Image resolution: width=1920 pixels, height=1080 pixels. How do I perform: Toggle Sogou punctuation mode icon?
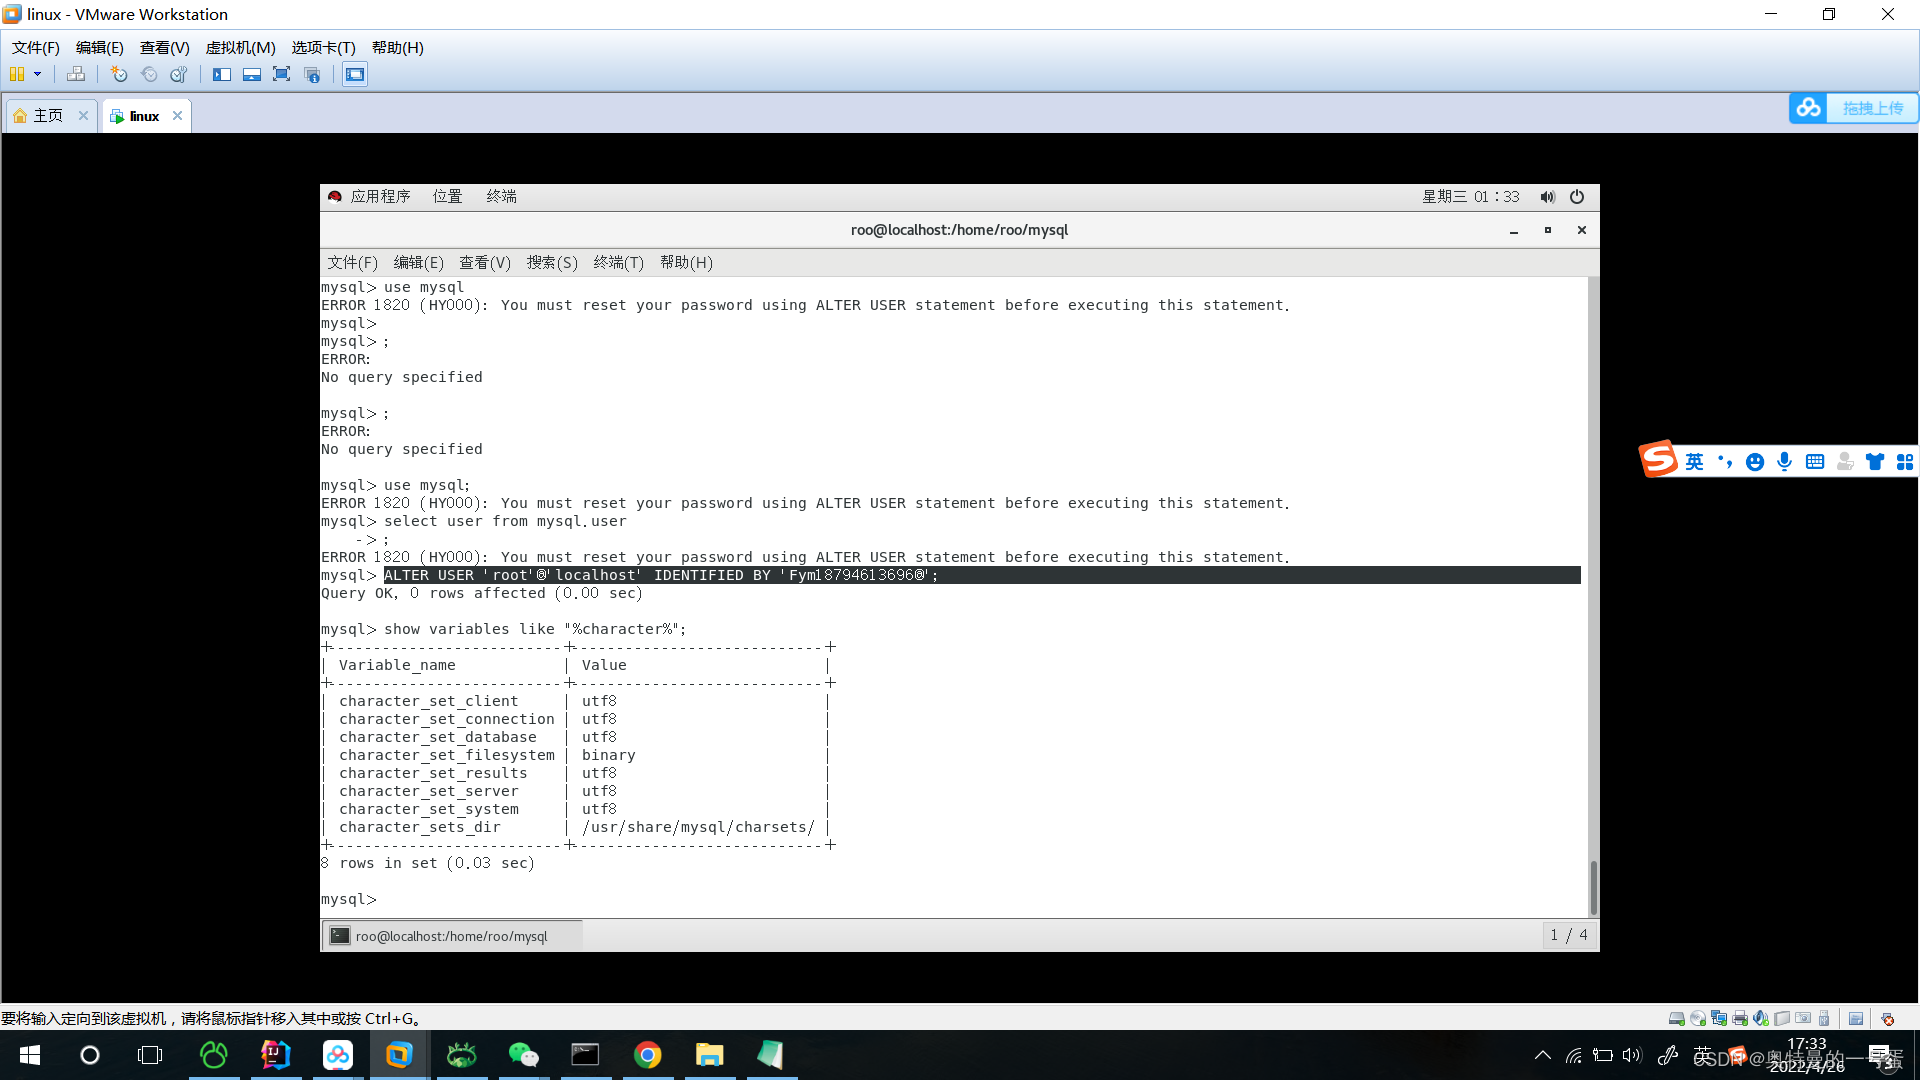tap(1725, 461)
